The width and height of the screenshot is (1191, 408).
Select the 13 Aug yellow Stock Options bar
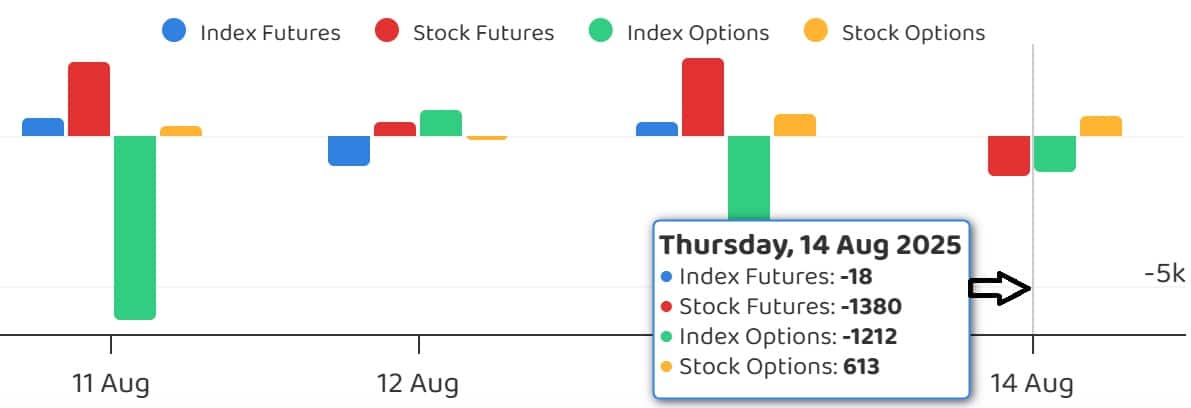click(x=795, y=125)
